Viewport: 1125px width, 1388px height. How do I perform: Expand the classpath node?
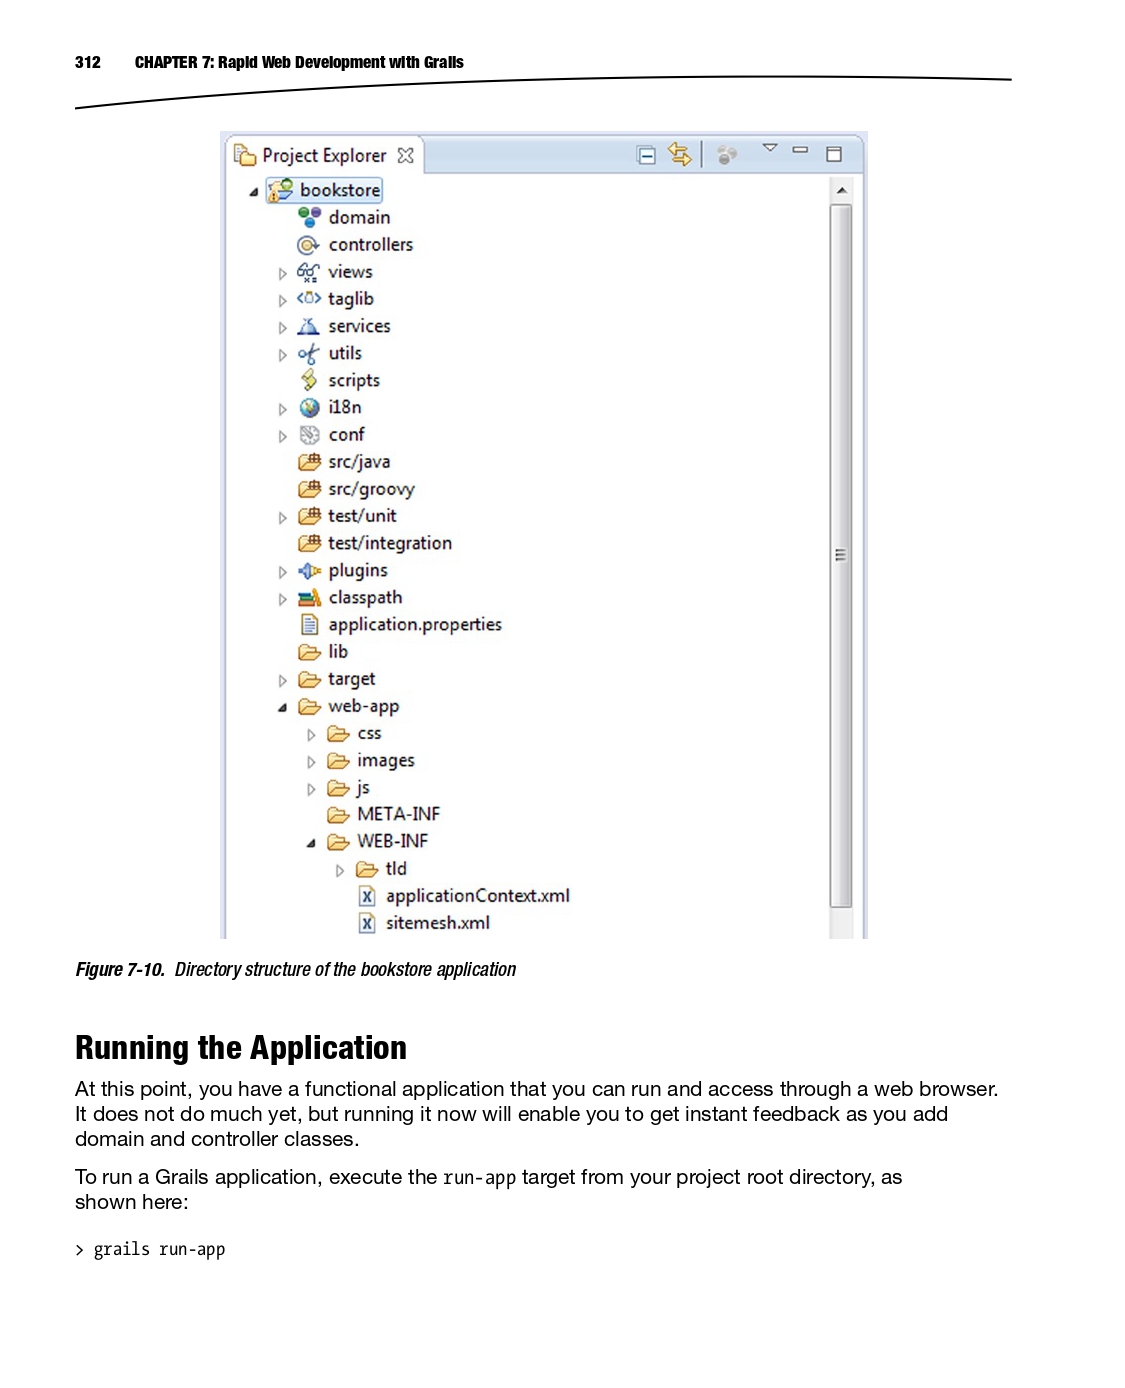tap(282, 599)
